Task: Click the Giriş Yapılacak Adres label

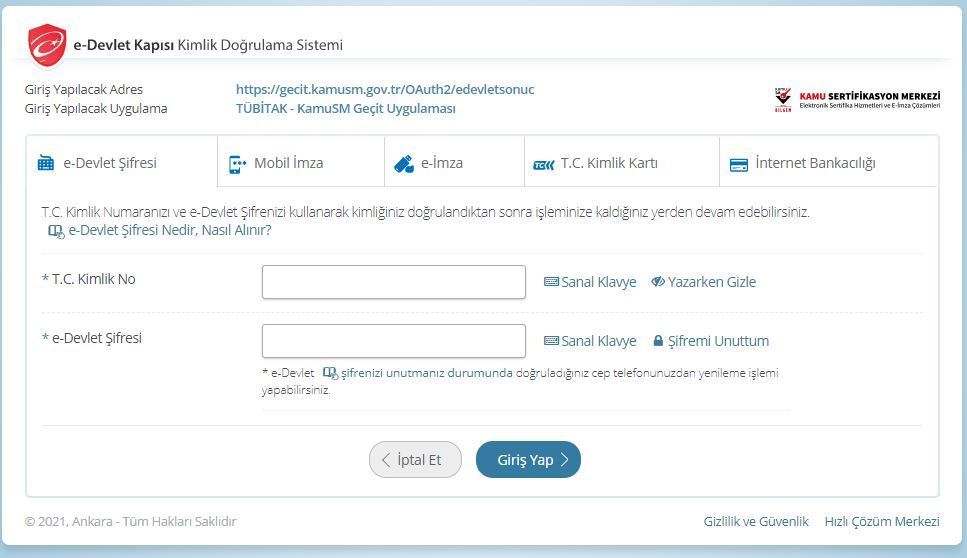Action: 84,89
